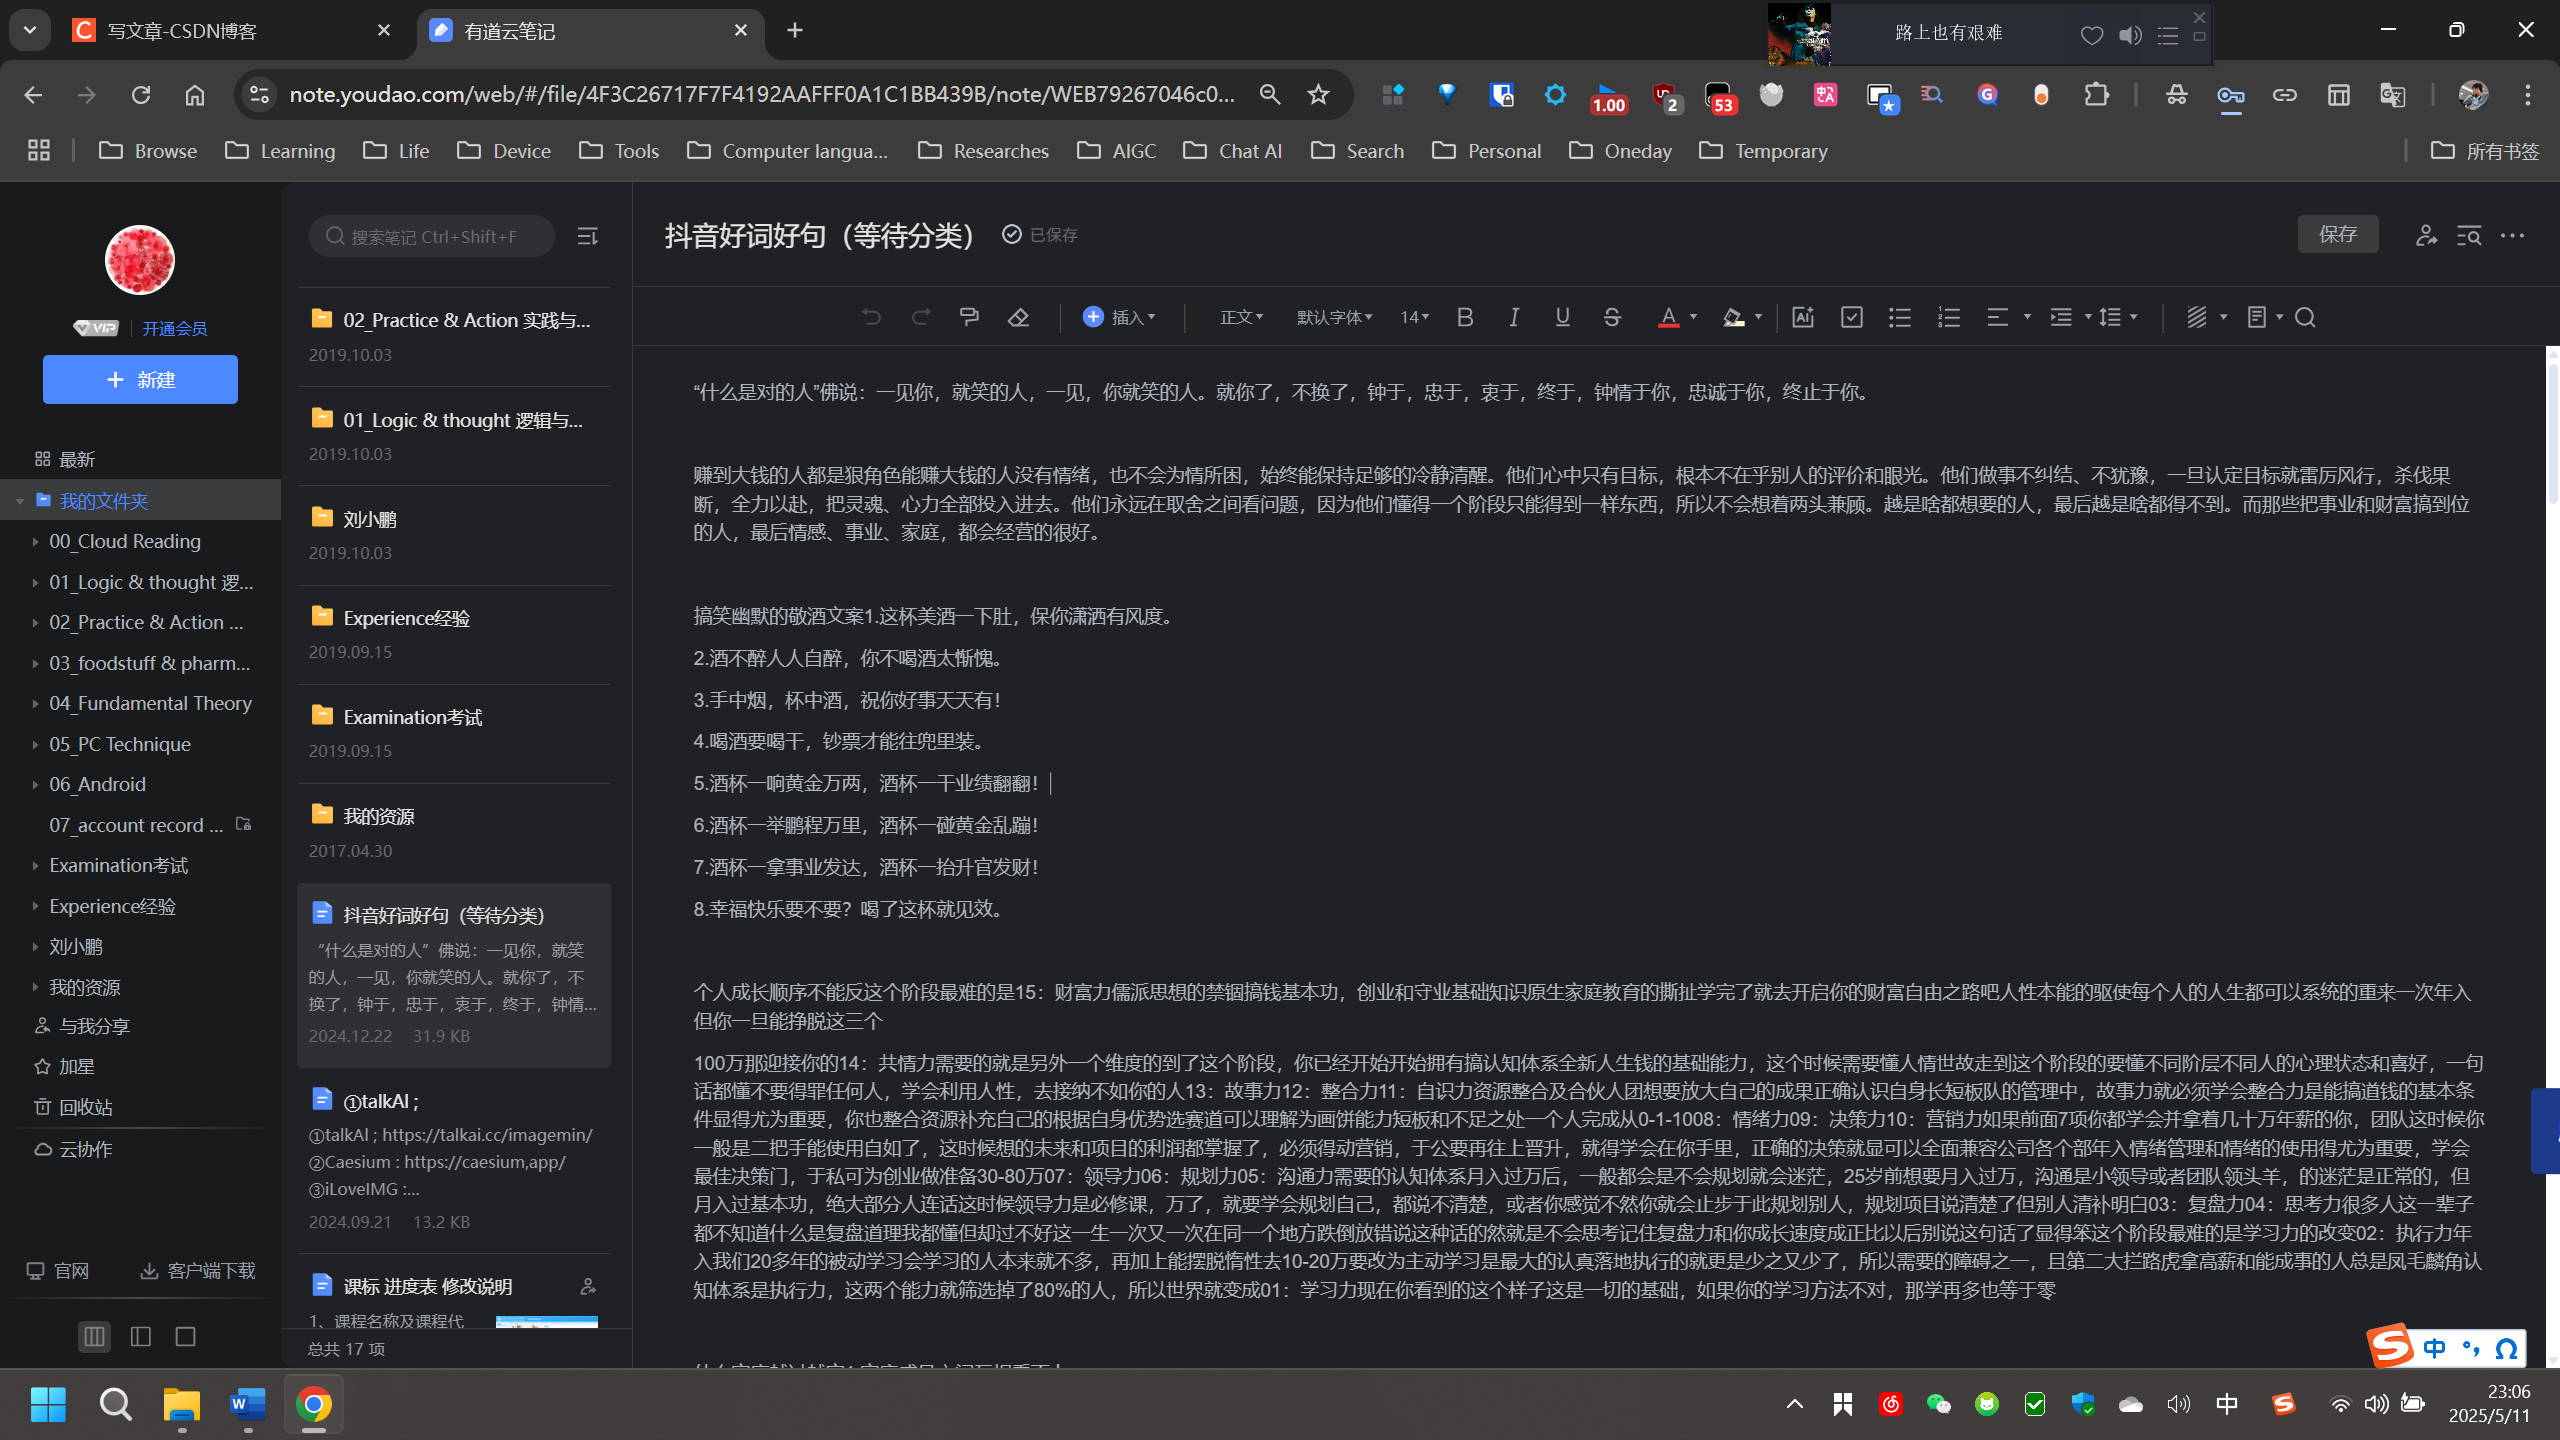
Task: Click the 保存 save button
Action: 2337,234
